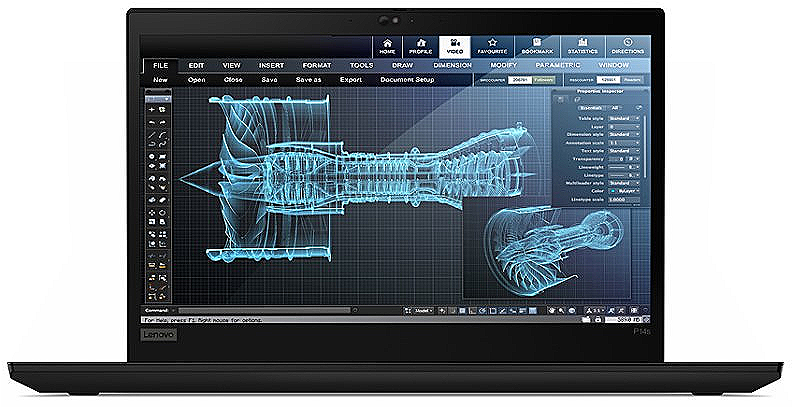Click the Home icon in top bar

(x=387, y=46)
